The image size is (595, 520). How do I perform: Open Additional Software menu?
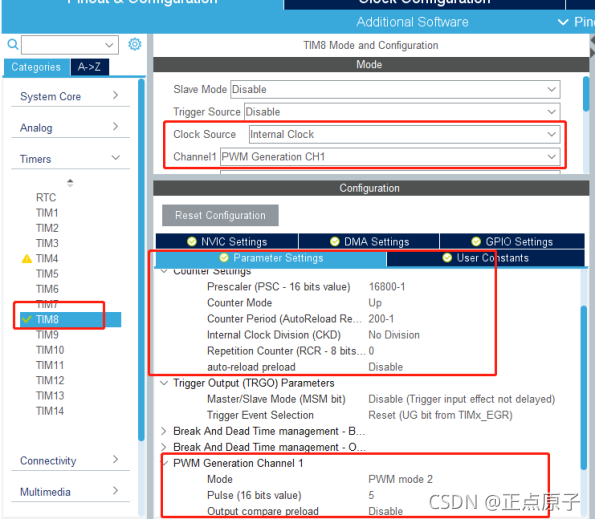click(x=412, y=22)
